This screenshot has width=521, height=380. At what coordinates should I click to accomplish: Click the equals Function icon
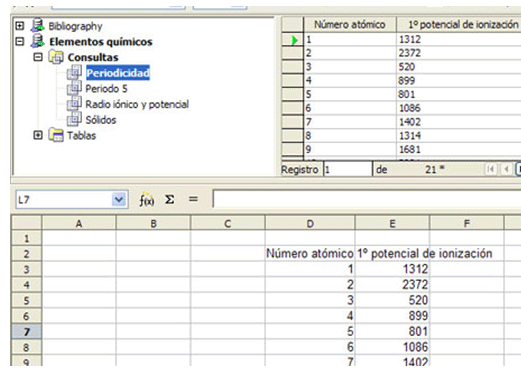[x=193, y=199]
